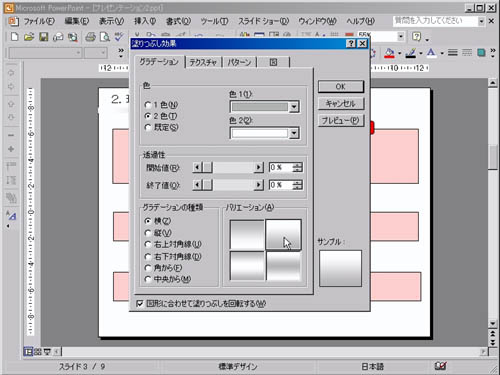Image resolution: width=500 pixels, height=375 pixels.
Task: Open the スライドショー menu
Action: (x=263, y=21)
